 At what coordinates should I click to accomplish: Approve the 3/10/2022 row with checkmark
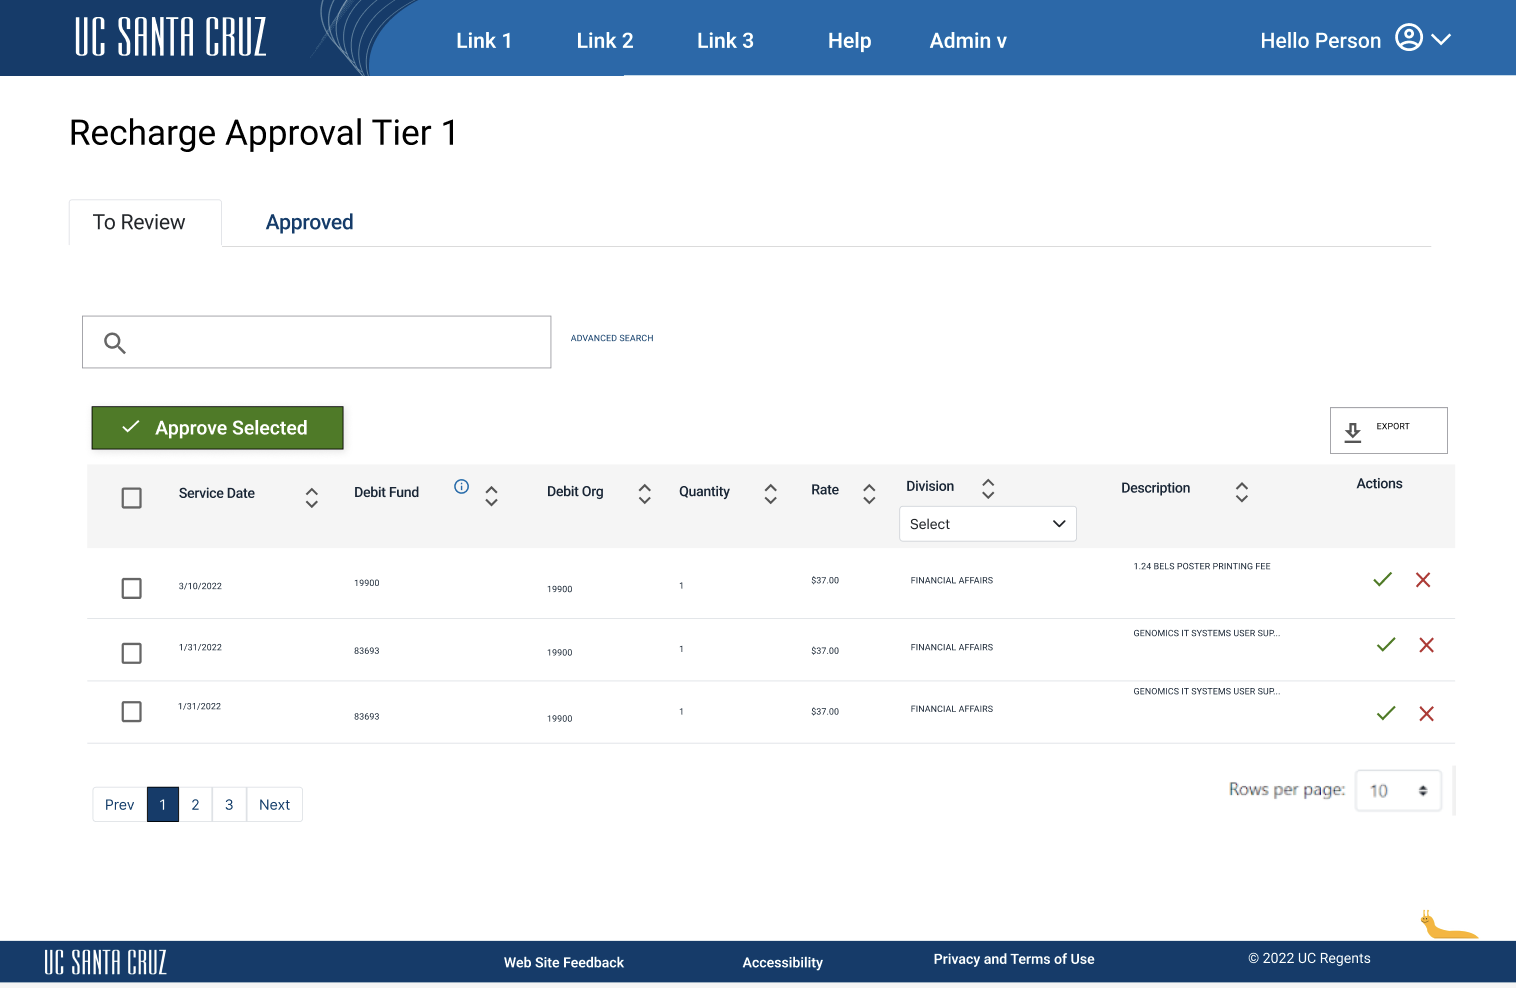(x=1382, y=580)
